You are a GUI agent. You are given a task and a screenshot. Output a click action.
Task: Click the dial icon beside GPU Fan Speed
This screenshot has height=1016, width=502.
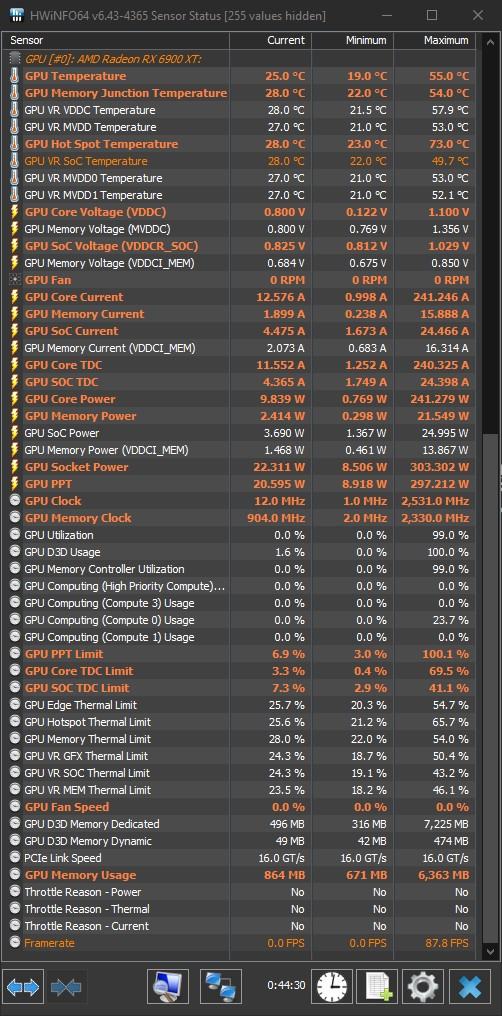pyautogui.click(x=15, y=807)
